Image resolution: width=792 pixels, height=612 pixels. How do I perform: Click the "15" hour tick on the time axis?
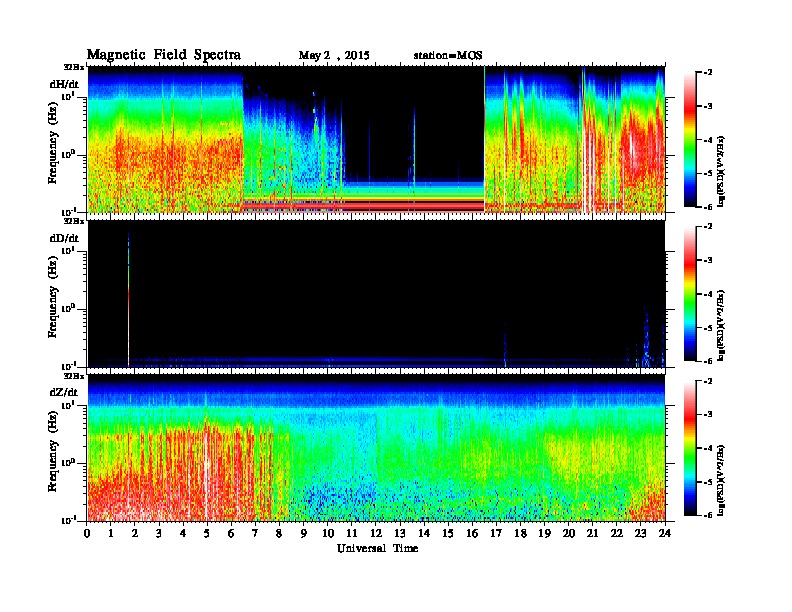(449, 533)
